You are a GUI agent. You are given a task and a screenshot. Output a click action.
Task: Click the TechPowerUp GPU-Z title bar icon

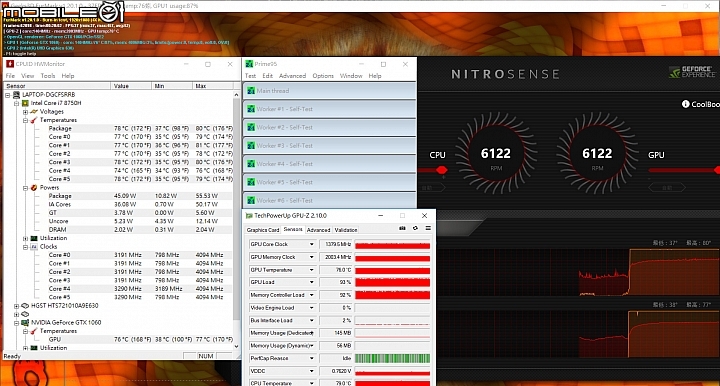[249, 215]
